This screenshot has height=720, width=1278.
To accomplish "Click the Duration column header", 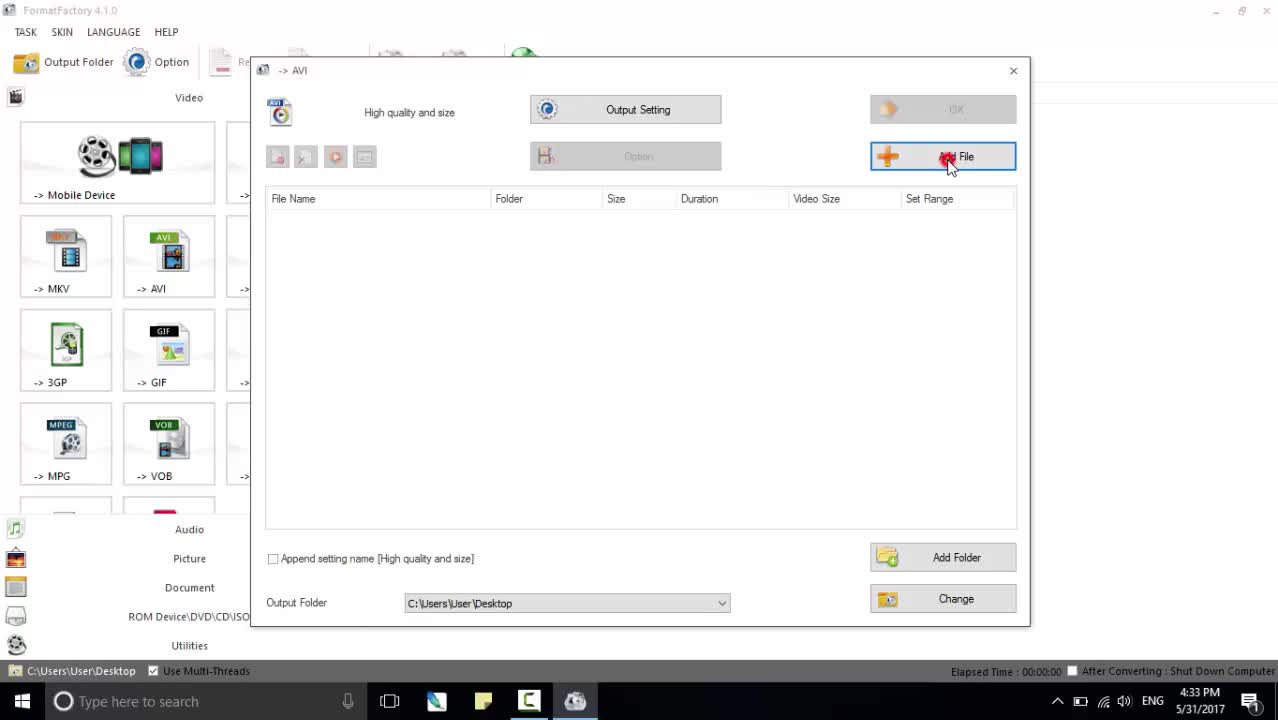I will pyautogui.click(x=732, y=199).
